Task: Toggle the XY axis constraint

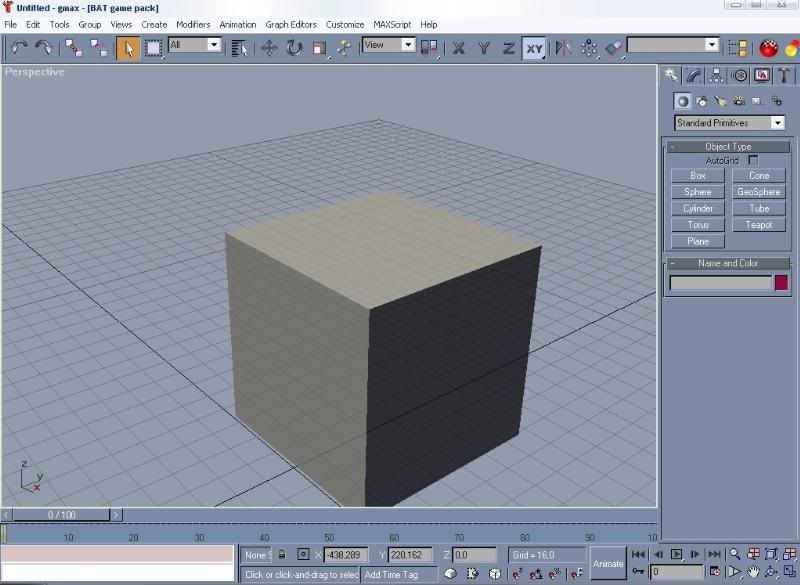Action: (534, 47)
